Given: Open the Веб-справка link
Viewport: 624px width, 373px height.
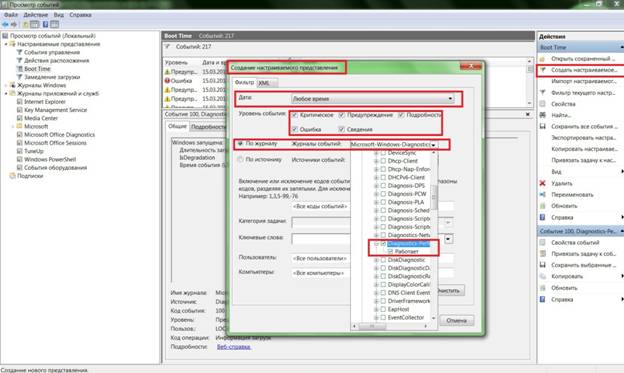Looking at the screenshot, I should point(234,347).
